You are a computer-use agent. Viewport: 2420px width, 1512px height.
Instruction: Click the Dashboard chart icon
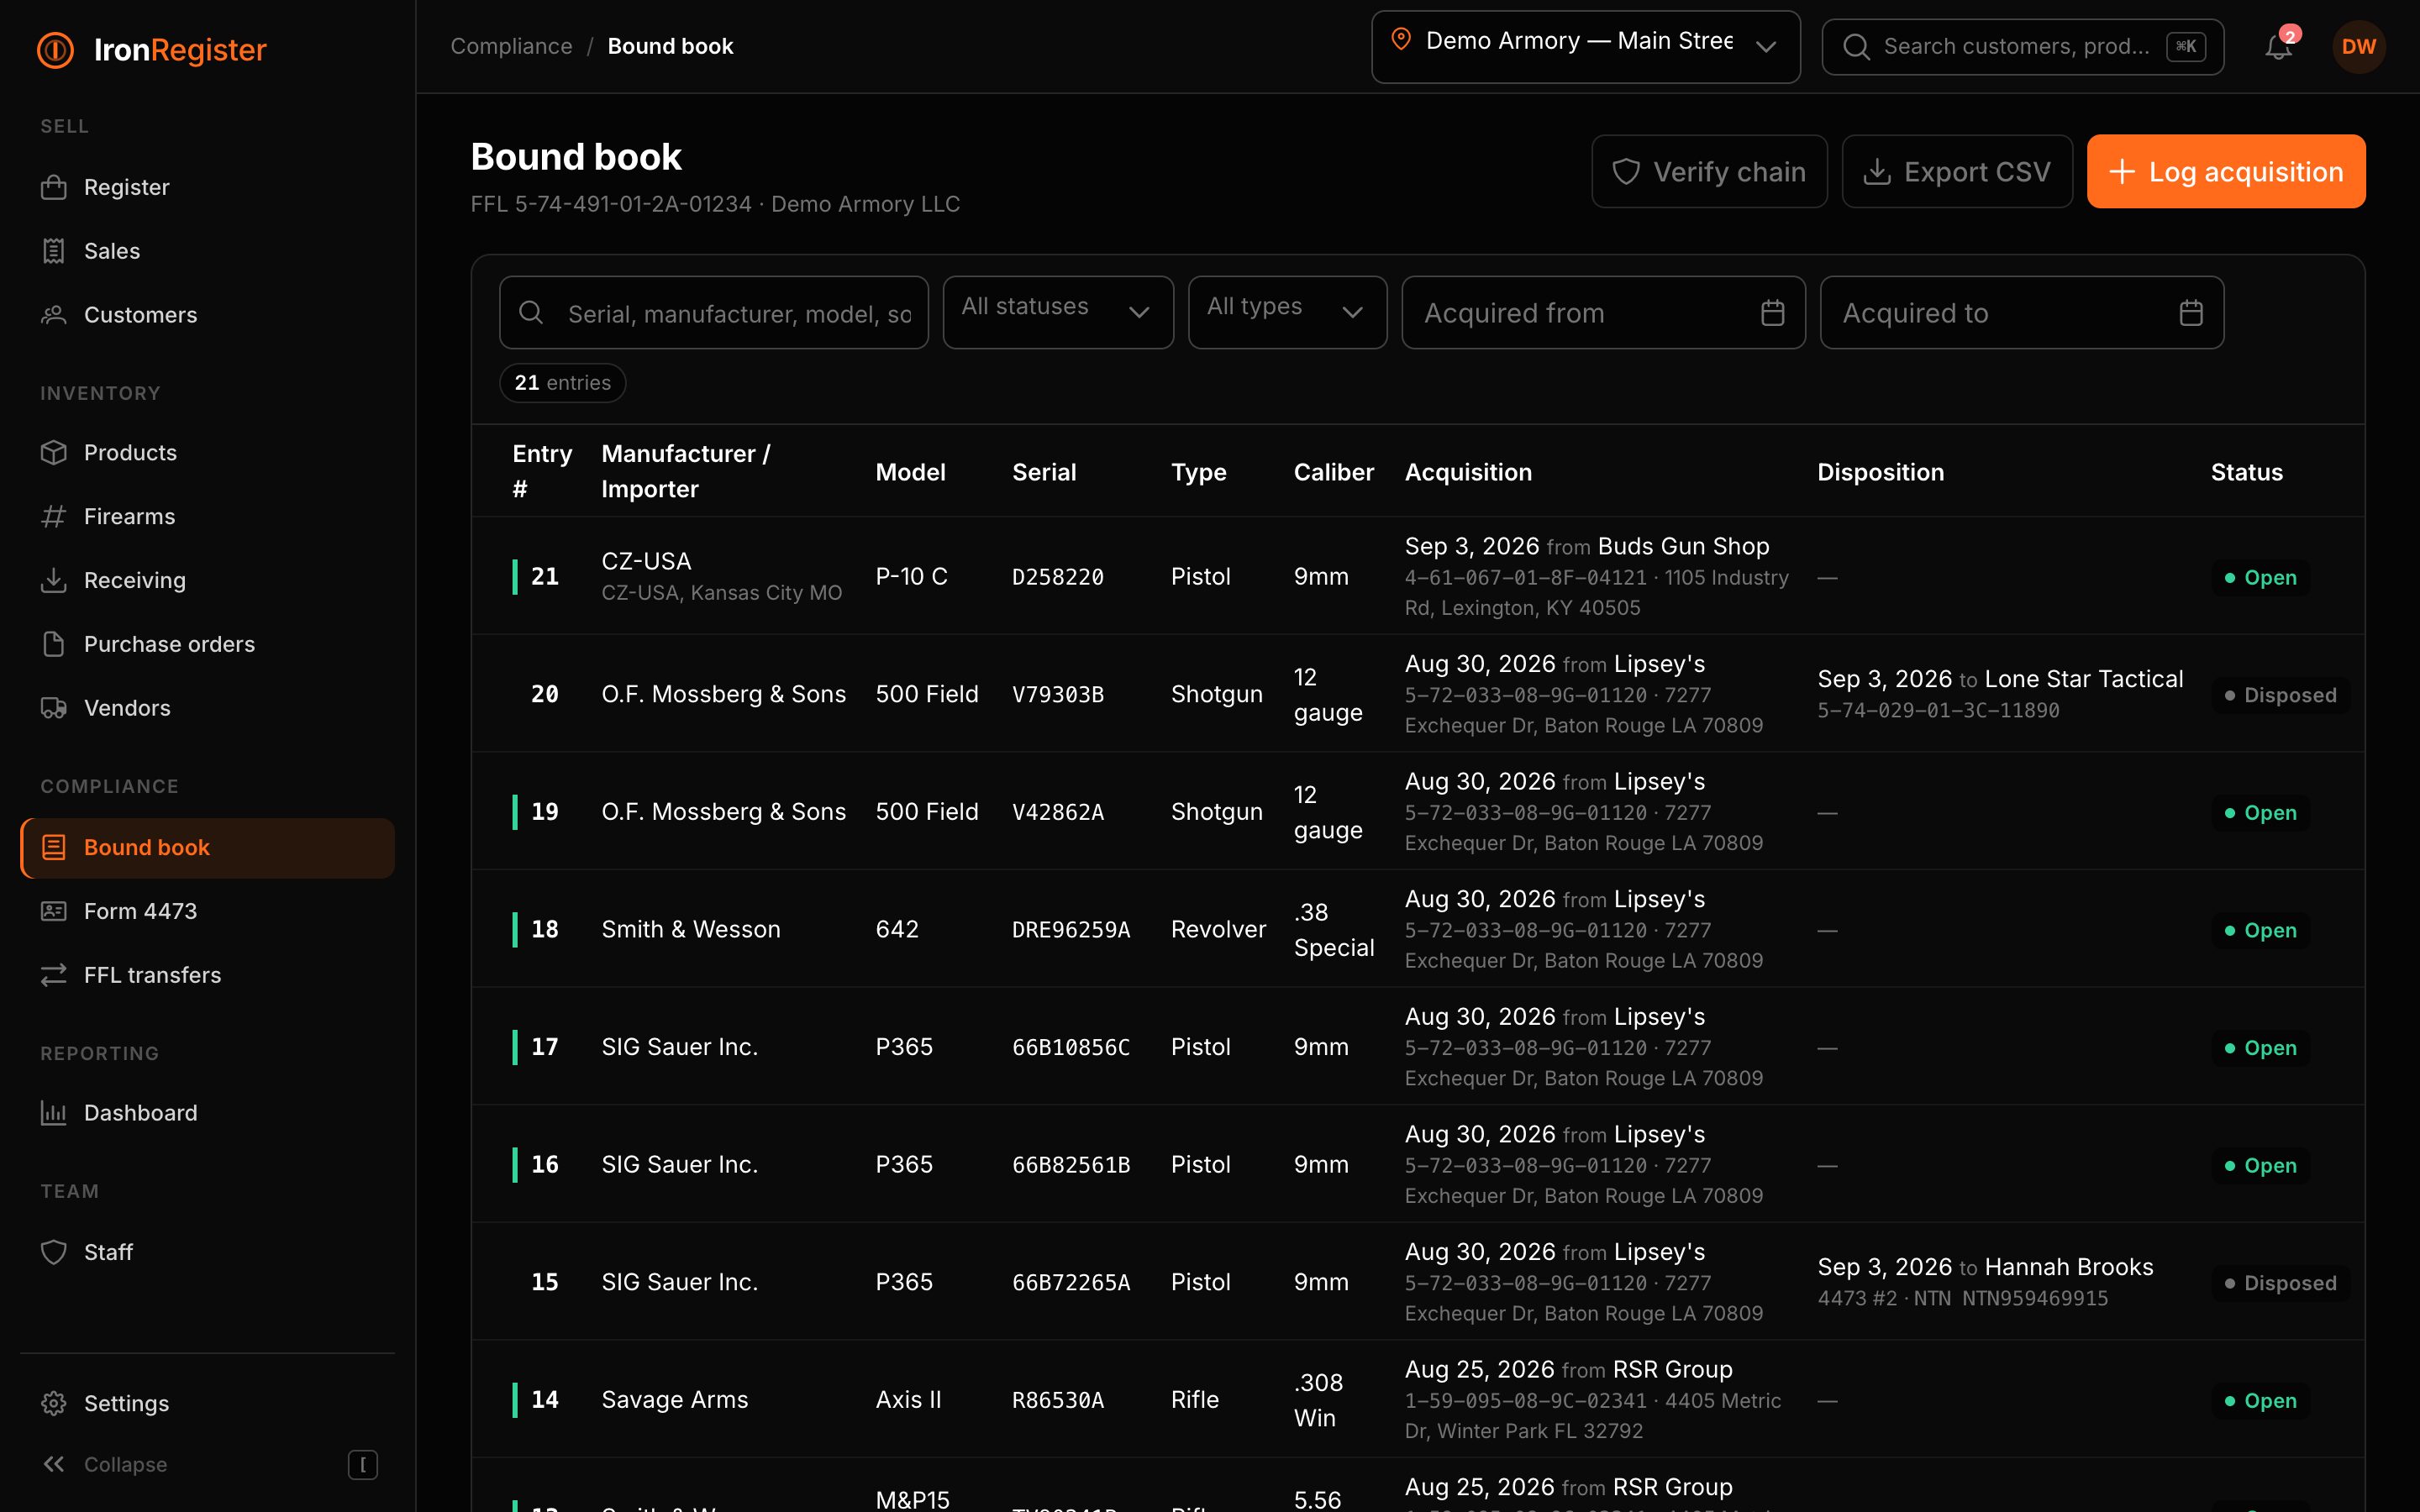54,1113
